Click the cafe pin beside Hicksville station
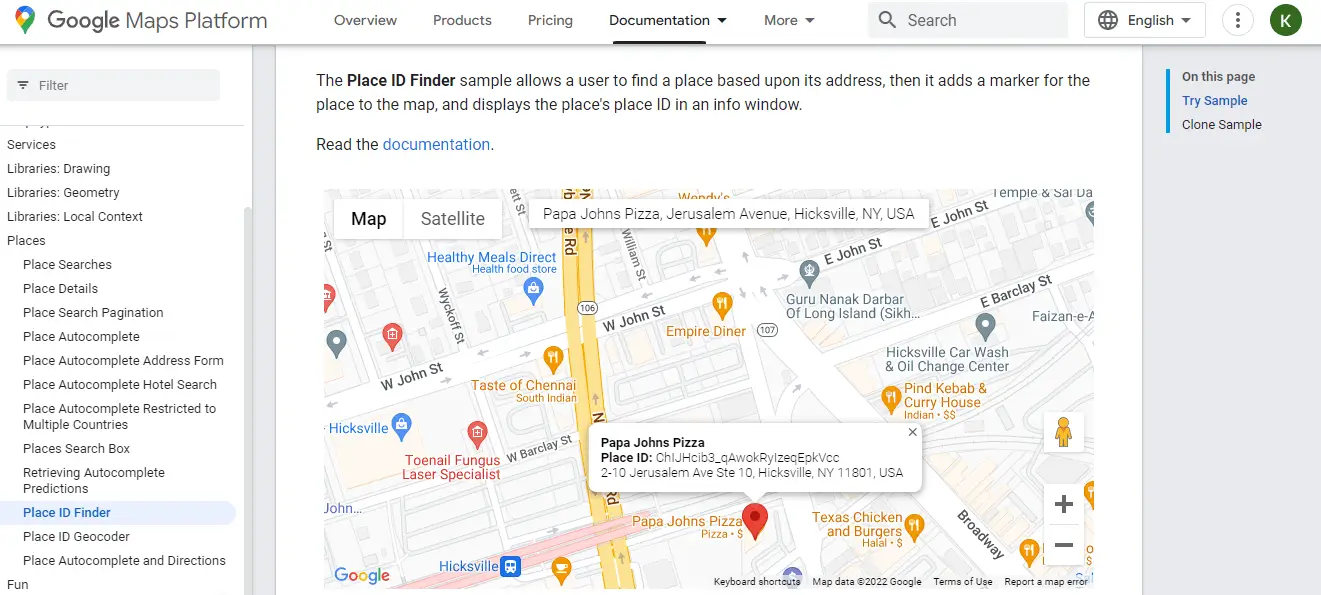 tap(561, 570)
